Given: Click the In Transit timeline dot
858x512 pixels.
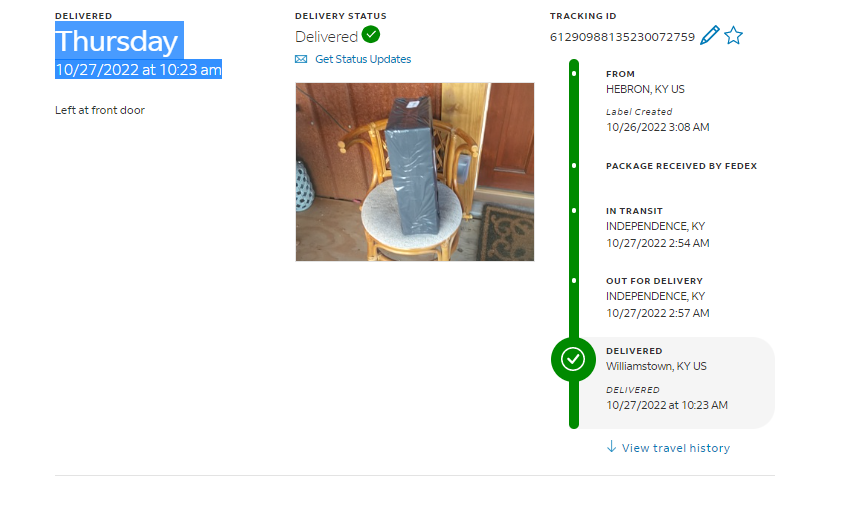Looking at the screenshot, I should pos(573,210).
